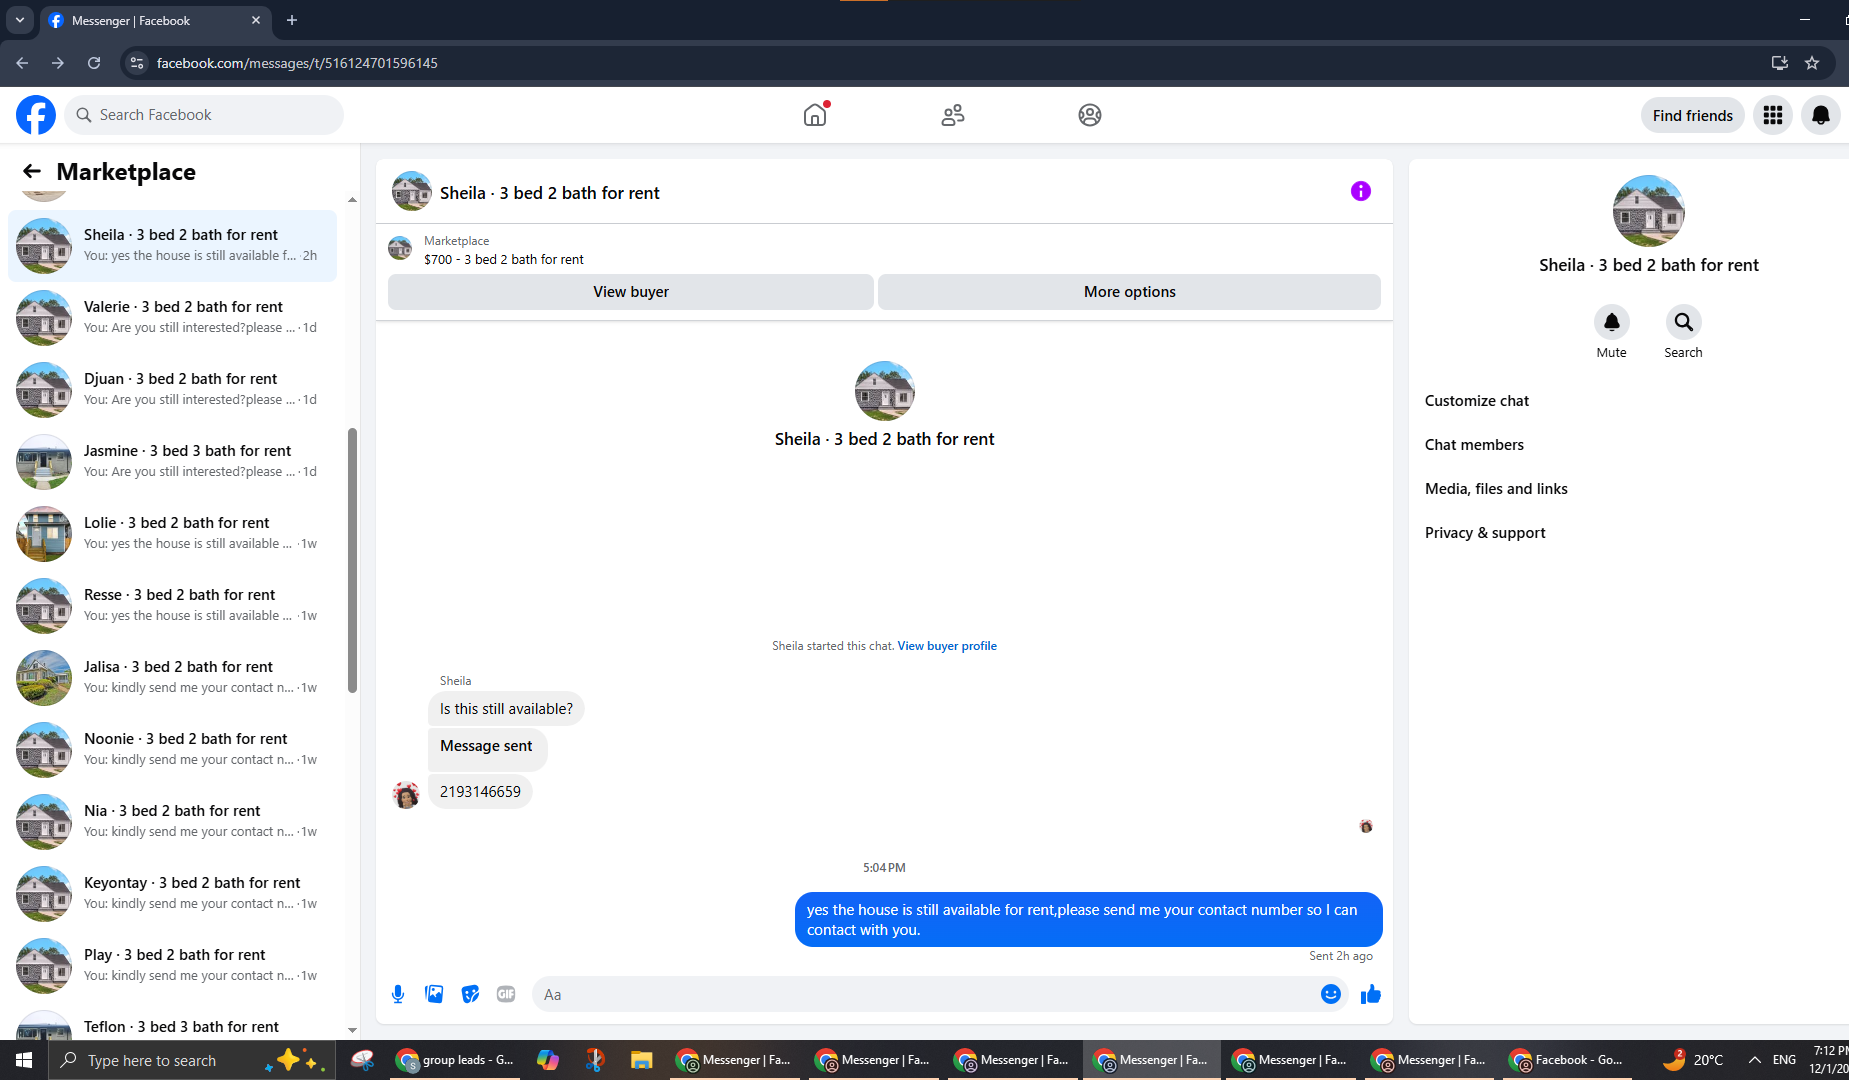Image resolution: width=1849 pixels, height=1080 pixels.
Task: Open the Djuan conversation
Action: [x=172, y=389]
